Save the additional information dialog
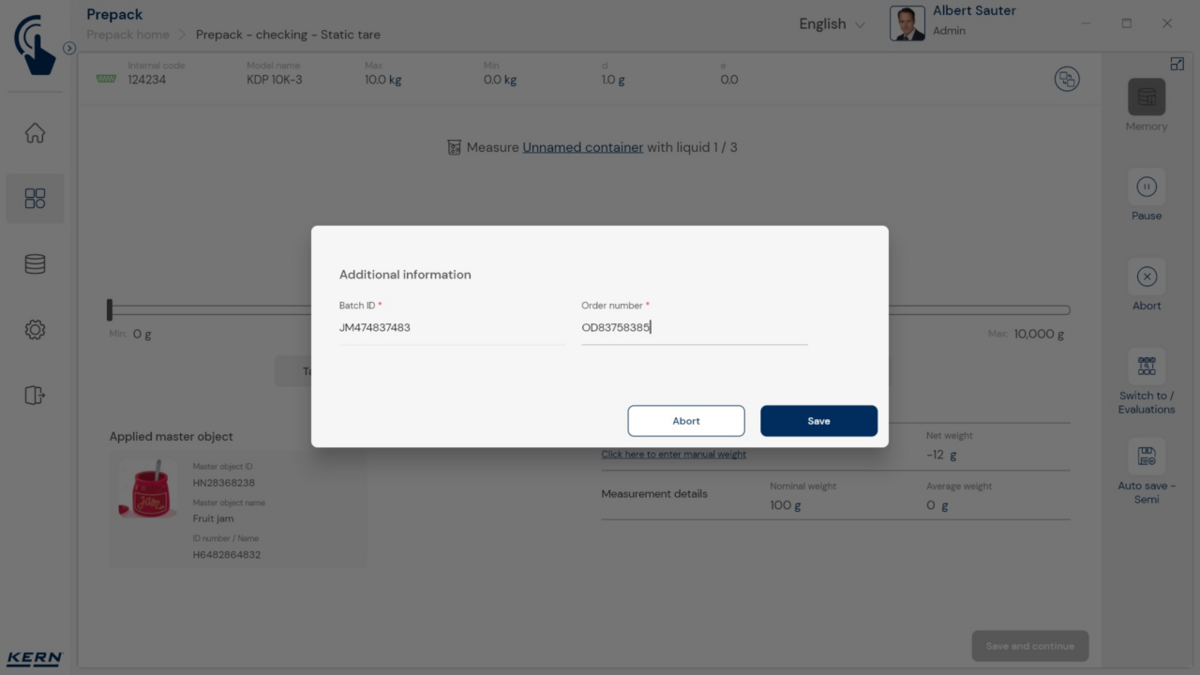The image size is (1200, 675). (x=818, y=421)
